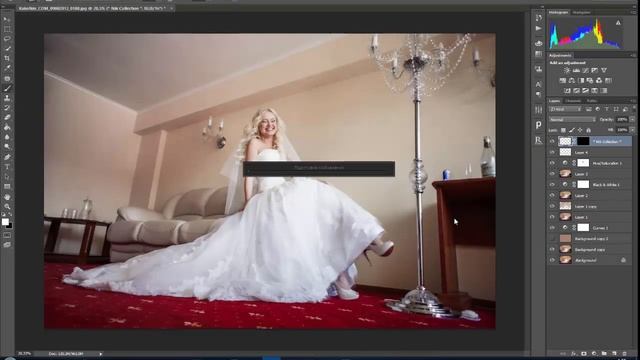This screenshot has width=640, height=360.
Task: Select the Crop tool
Action: tap(7, 58)
